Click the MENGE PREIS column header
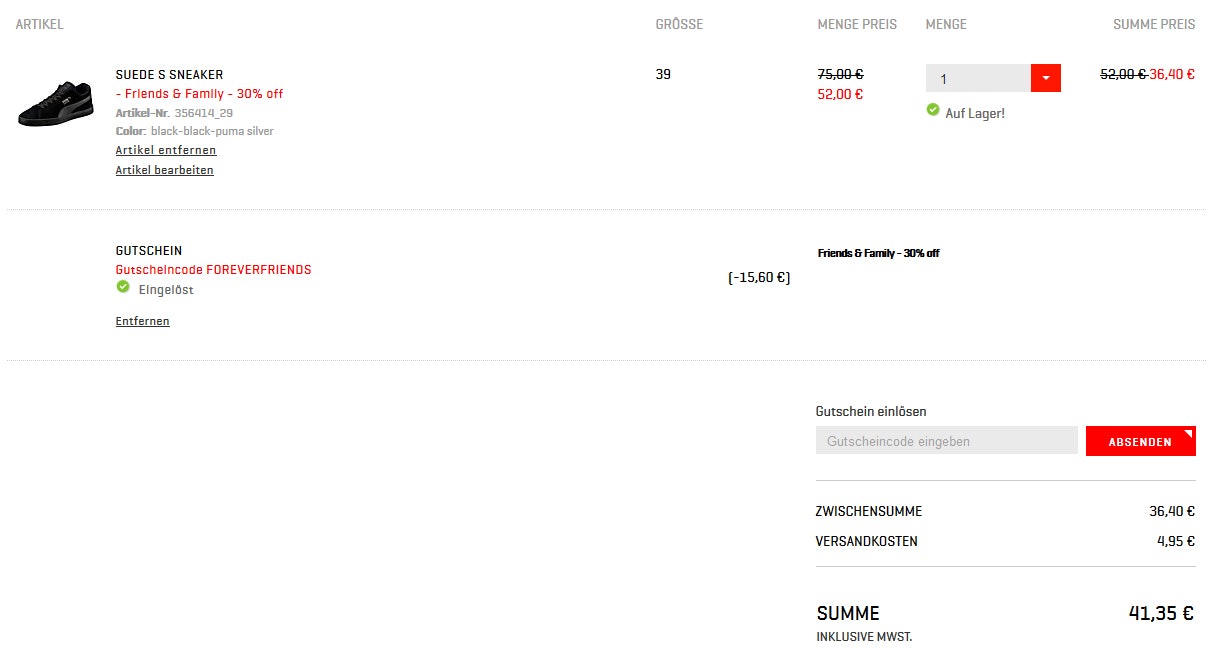Screen dimensions: 1222x659 [857, 24]
